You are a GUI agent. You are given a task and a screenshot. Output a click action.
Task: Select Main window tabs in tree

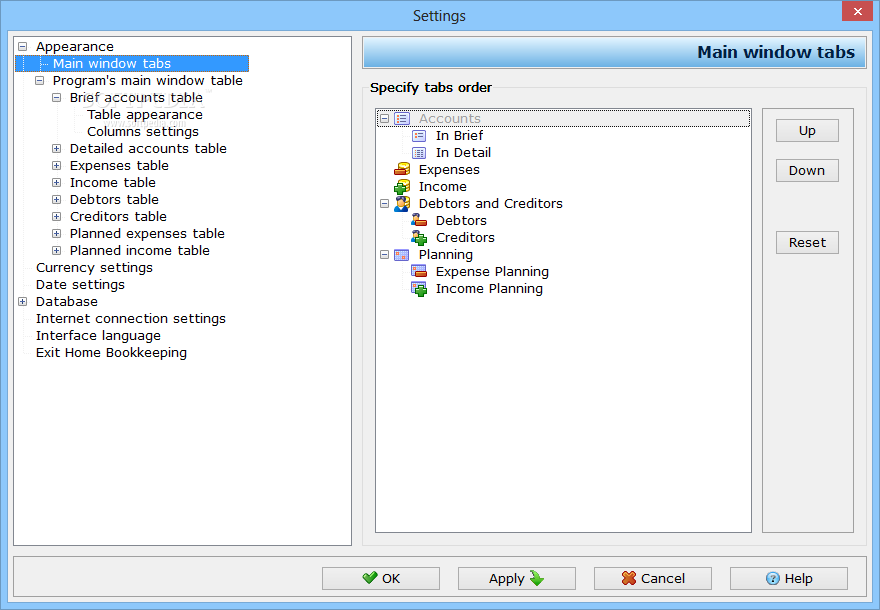112,63
